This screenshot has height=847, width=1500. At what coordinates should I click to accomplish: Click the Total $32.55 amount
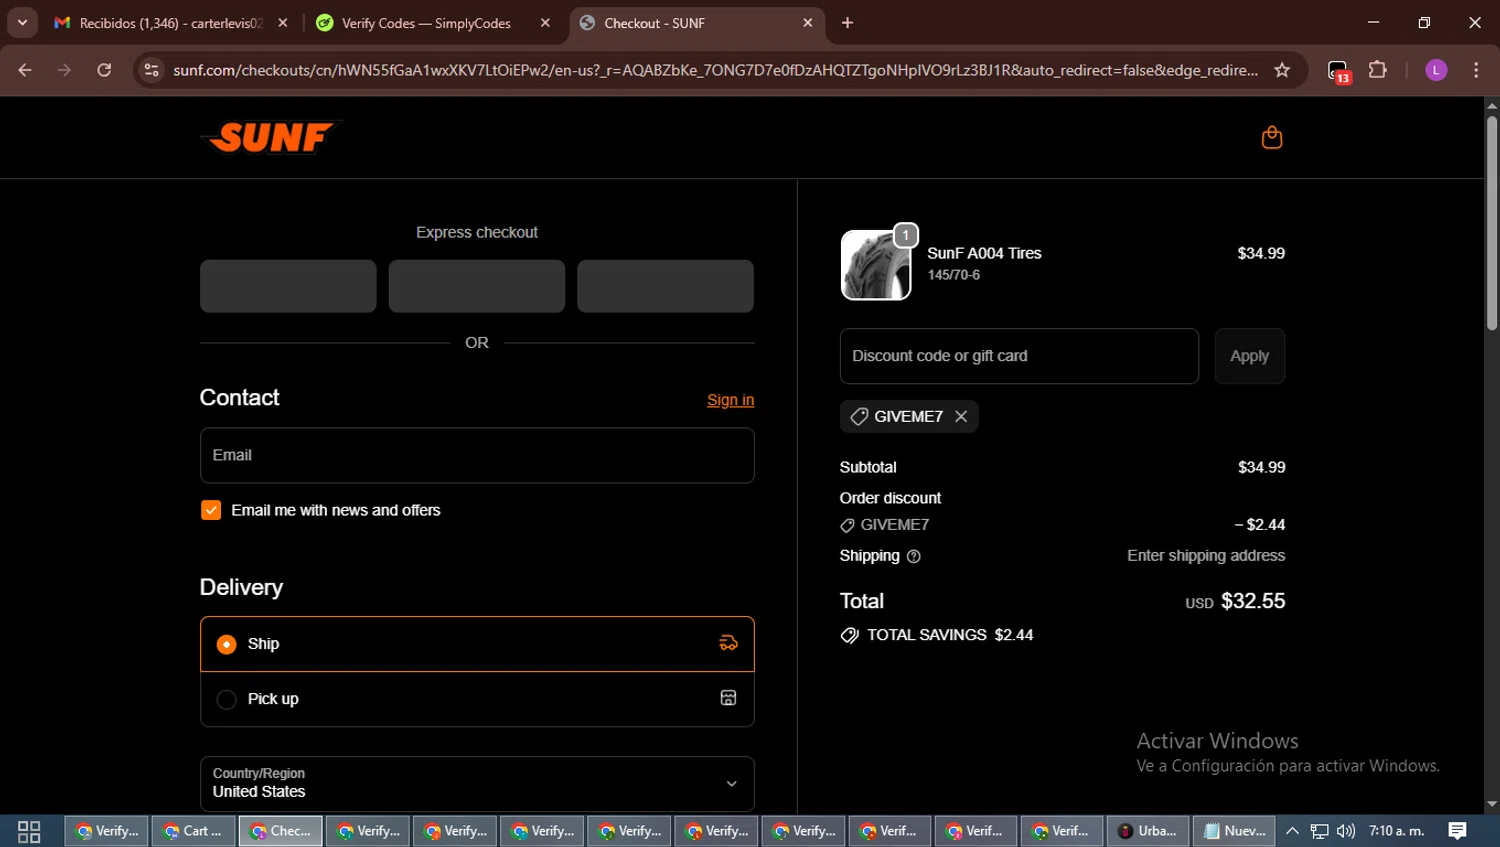(1253, 601)
